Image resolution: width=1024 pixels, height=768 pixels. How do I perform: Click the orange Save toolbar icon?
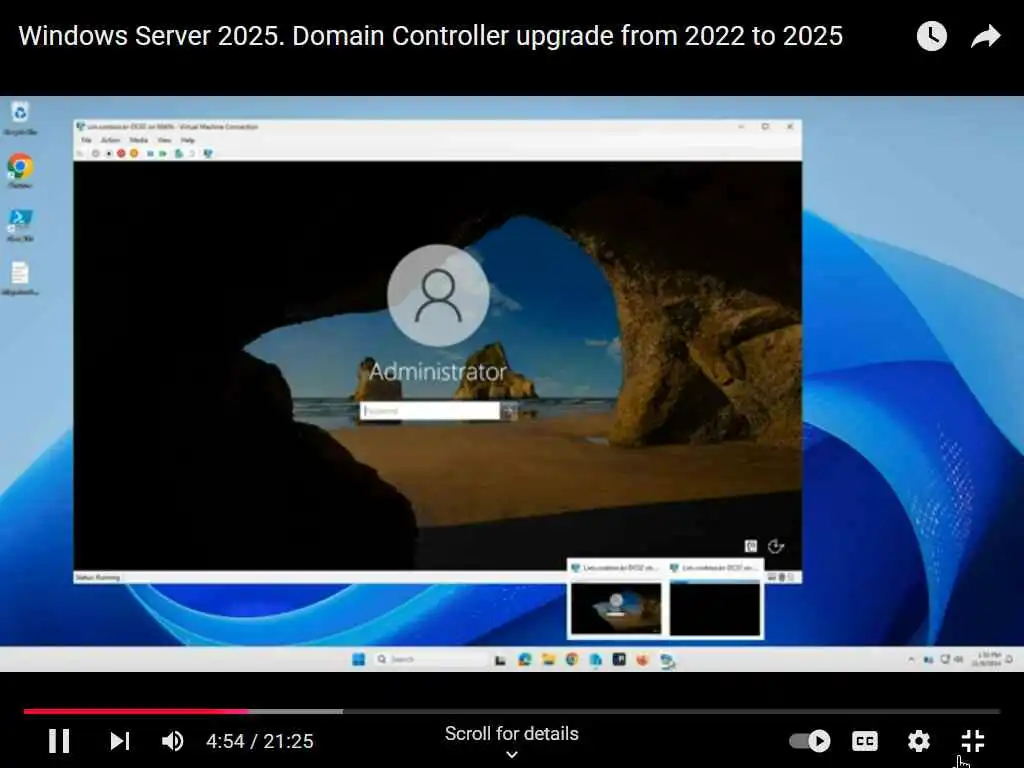[134, 153]
